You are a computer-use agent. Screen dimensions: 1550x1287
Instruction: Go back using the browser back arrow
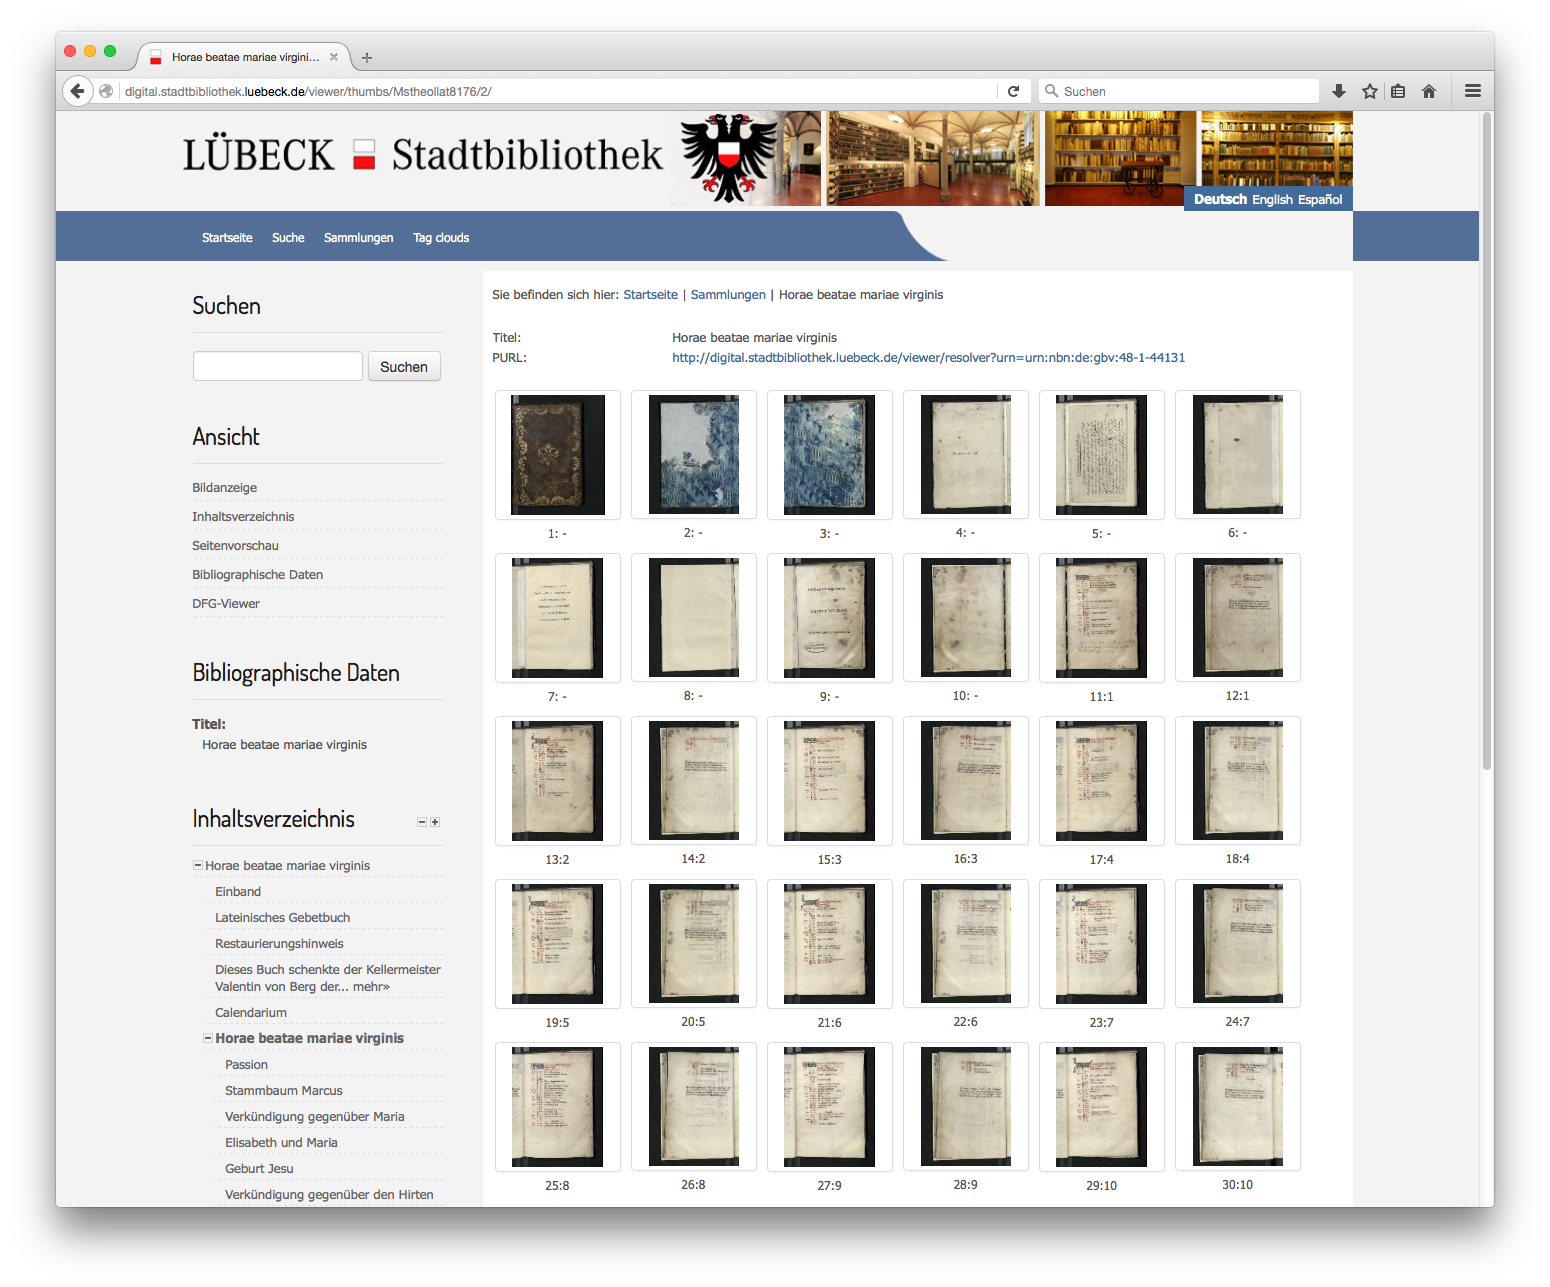78,91
